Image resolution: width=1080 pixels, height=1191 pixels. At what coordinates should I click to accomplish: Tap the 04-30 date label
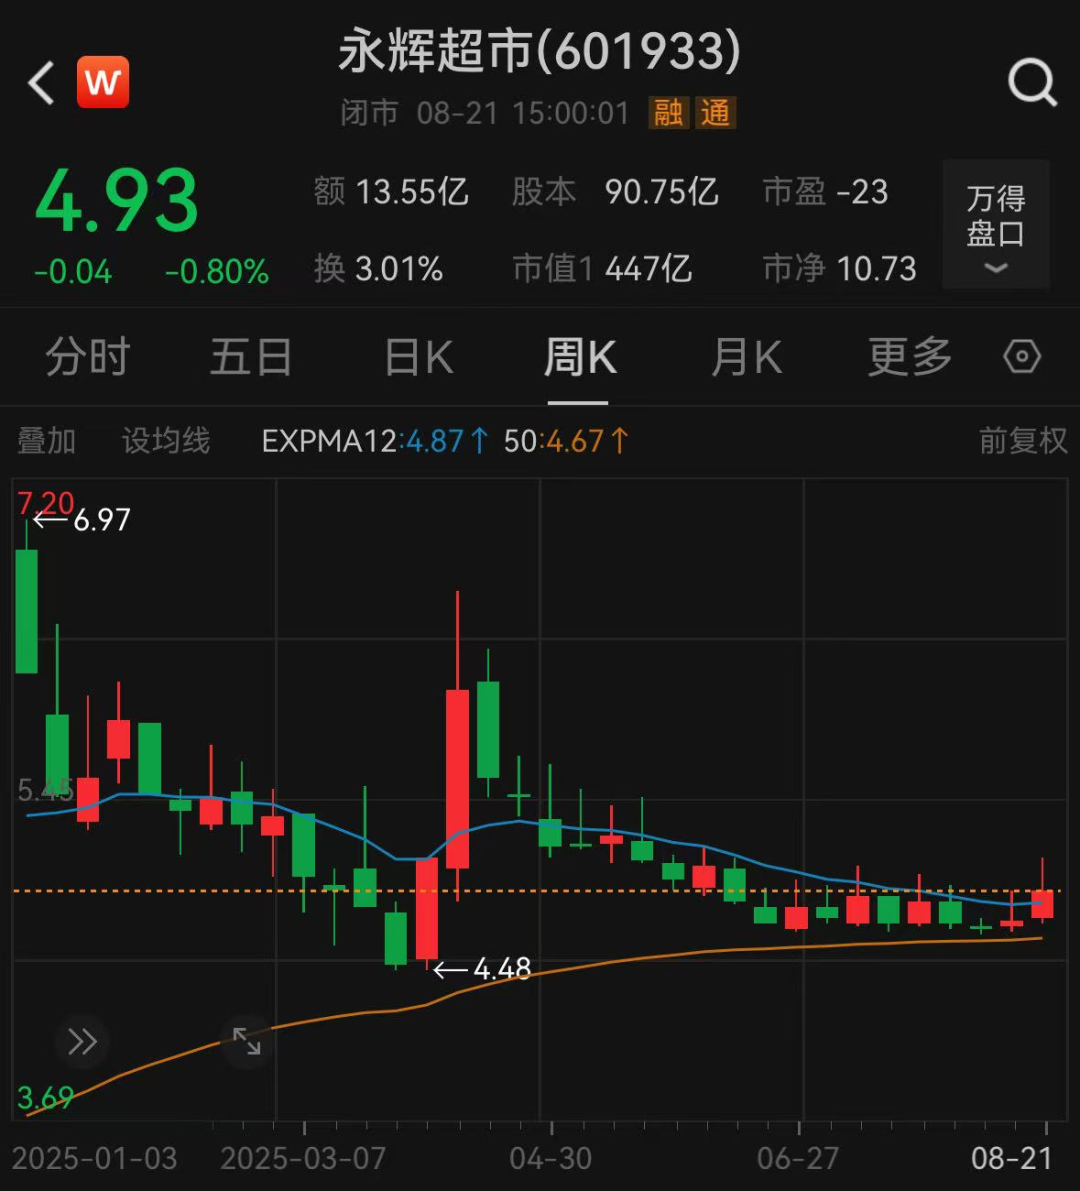point(551,1159)
